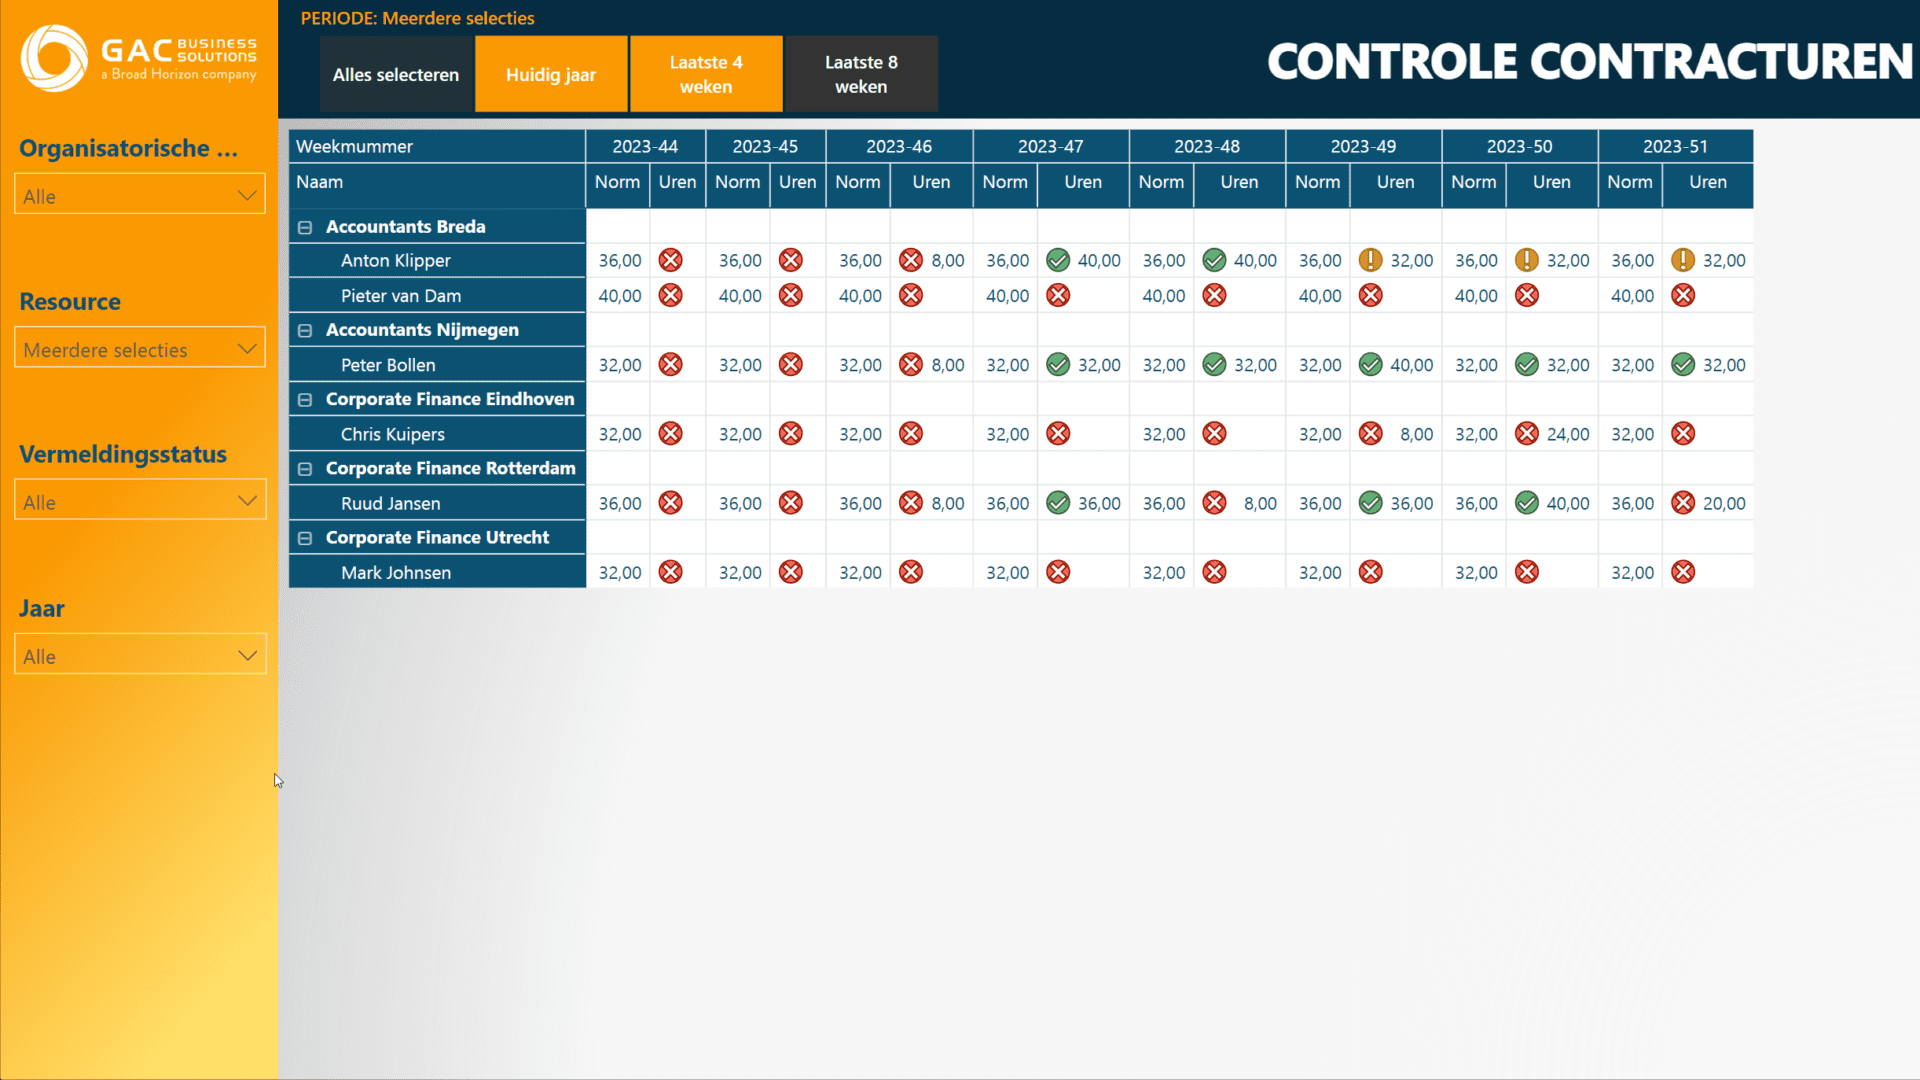Screen dimensions: 1920x1080
Task: Click green check icon for Peter Bollen week 2023-51
Action: [1683, 365]
